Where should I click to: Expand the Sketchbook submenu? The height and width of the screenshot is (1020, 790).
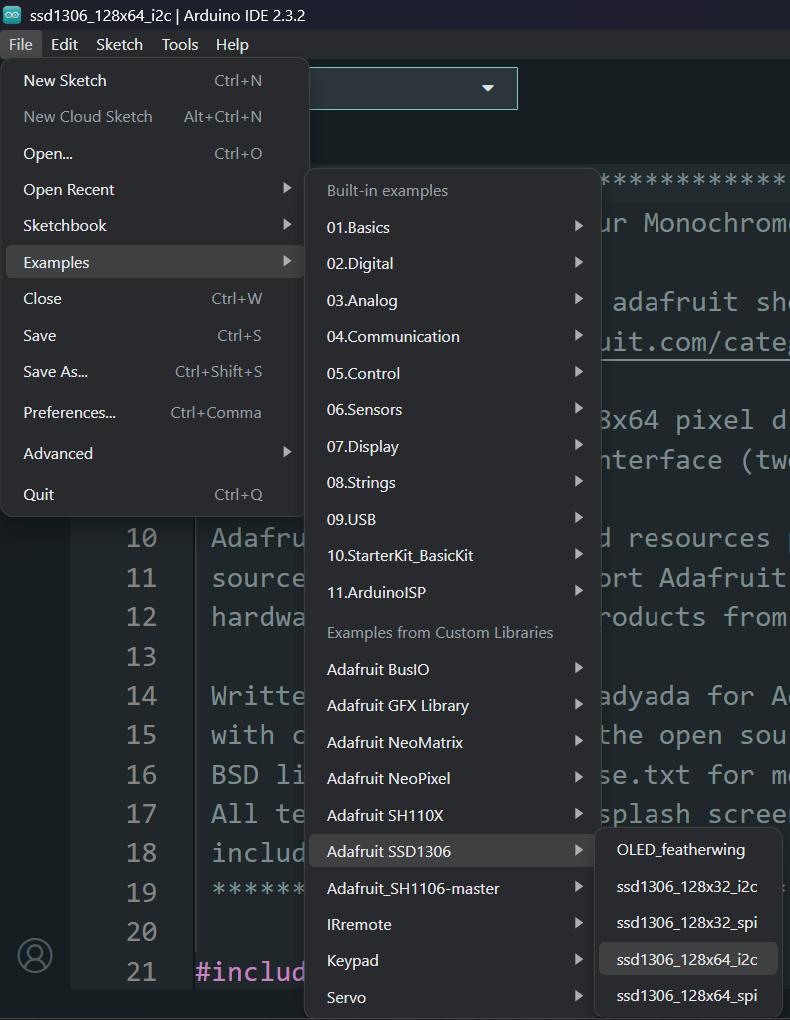(x=155, y=225)
